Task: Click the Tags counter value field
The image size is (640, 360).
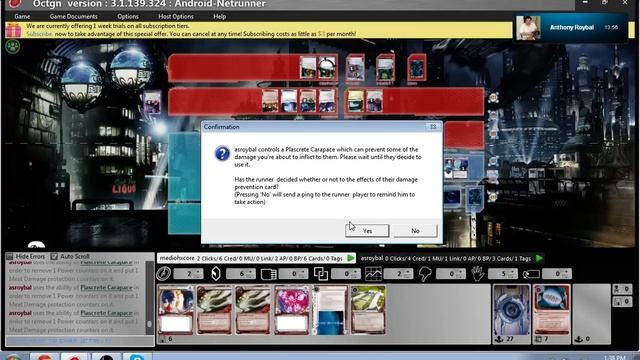Action: (557, 274)
